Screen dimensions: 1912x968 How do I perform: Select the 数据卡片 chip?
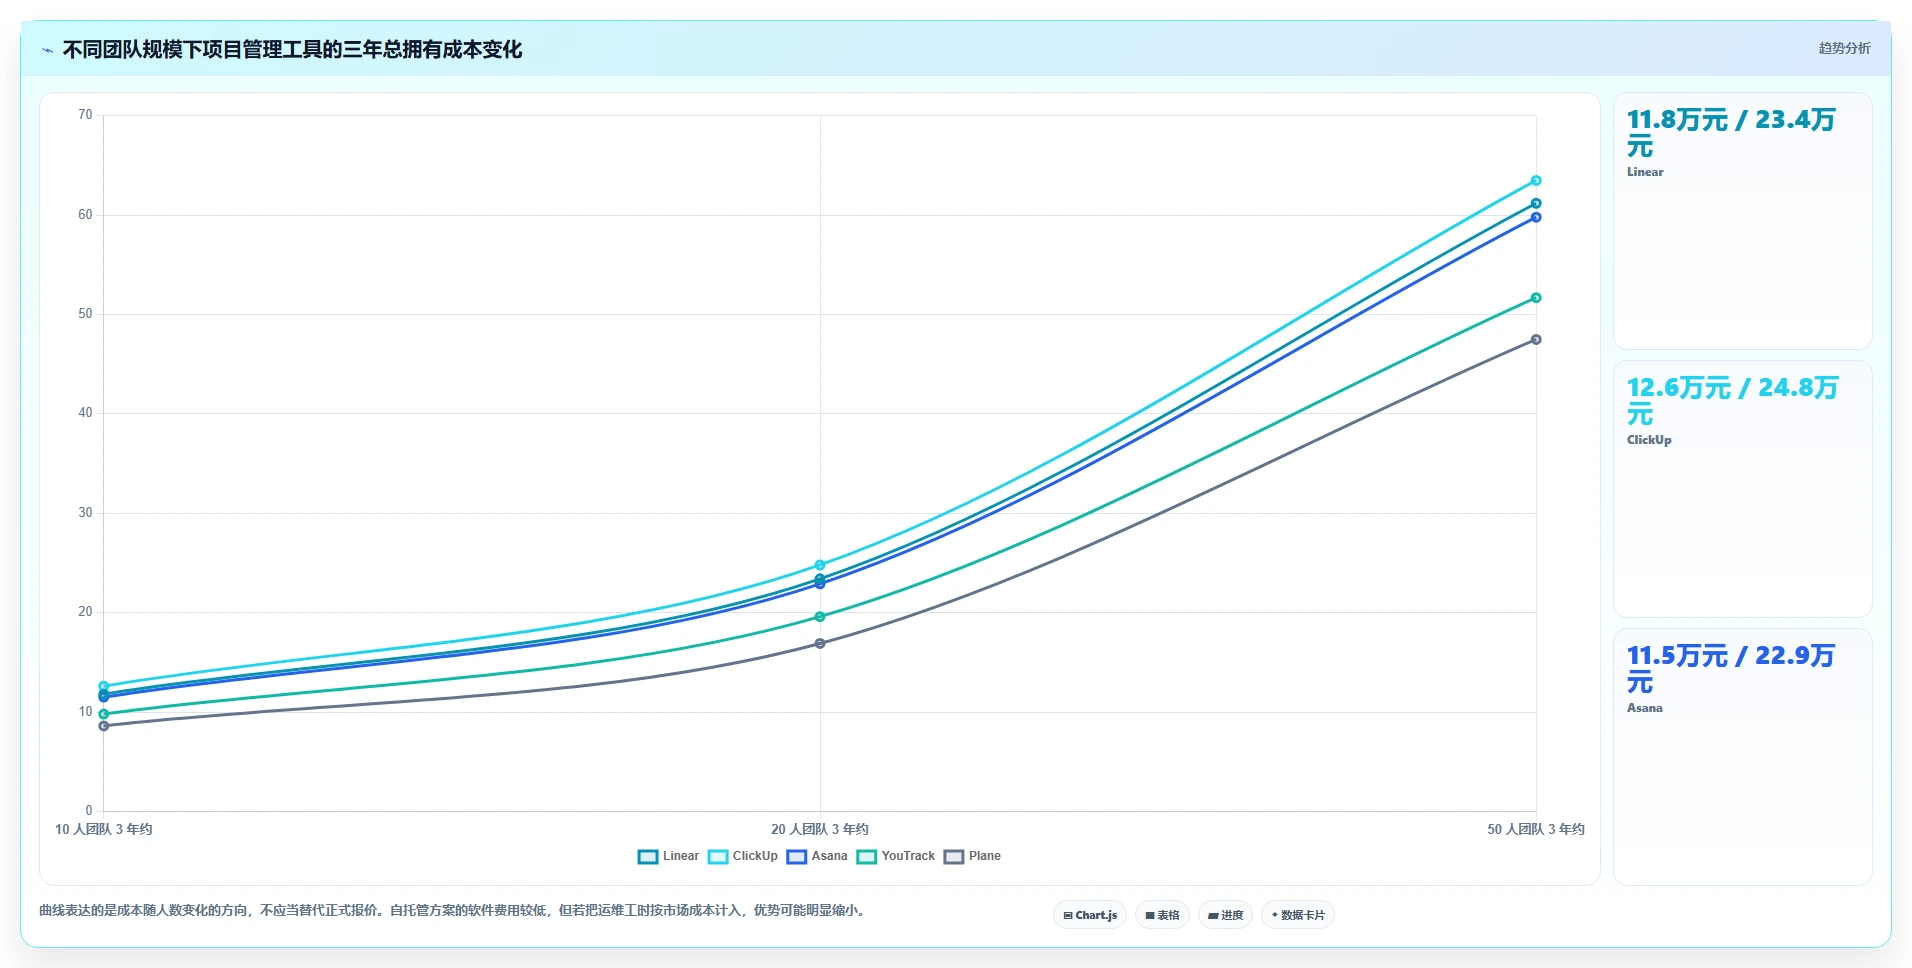point(1298,915)
